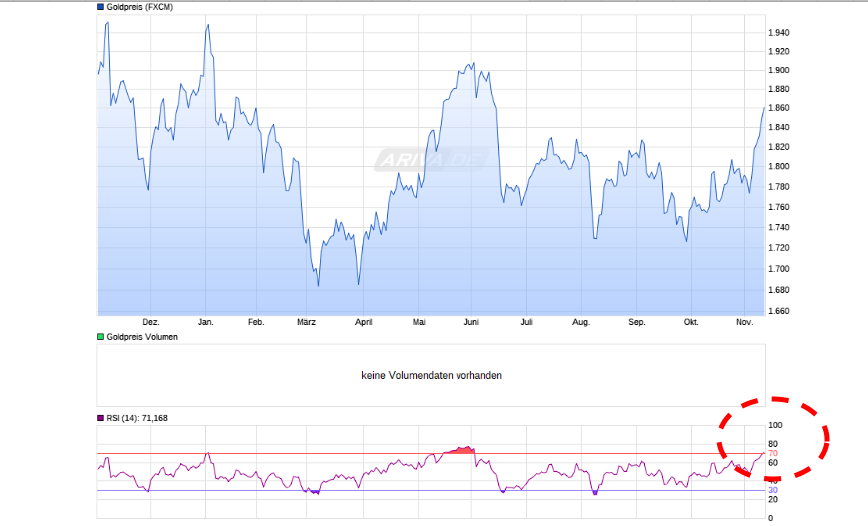Click the purple RSI (14) legend square
The height and width of the screenshot is (526, 868).
coord(100,418)
